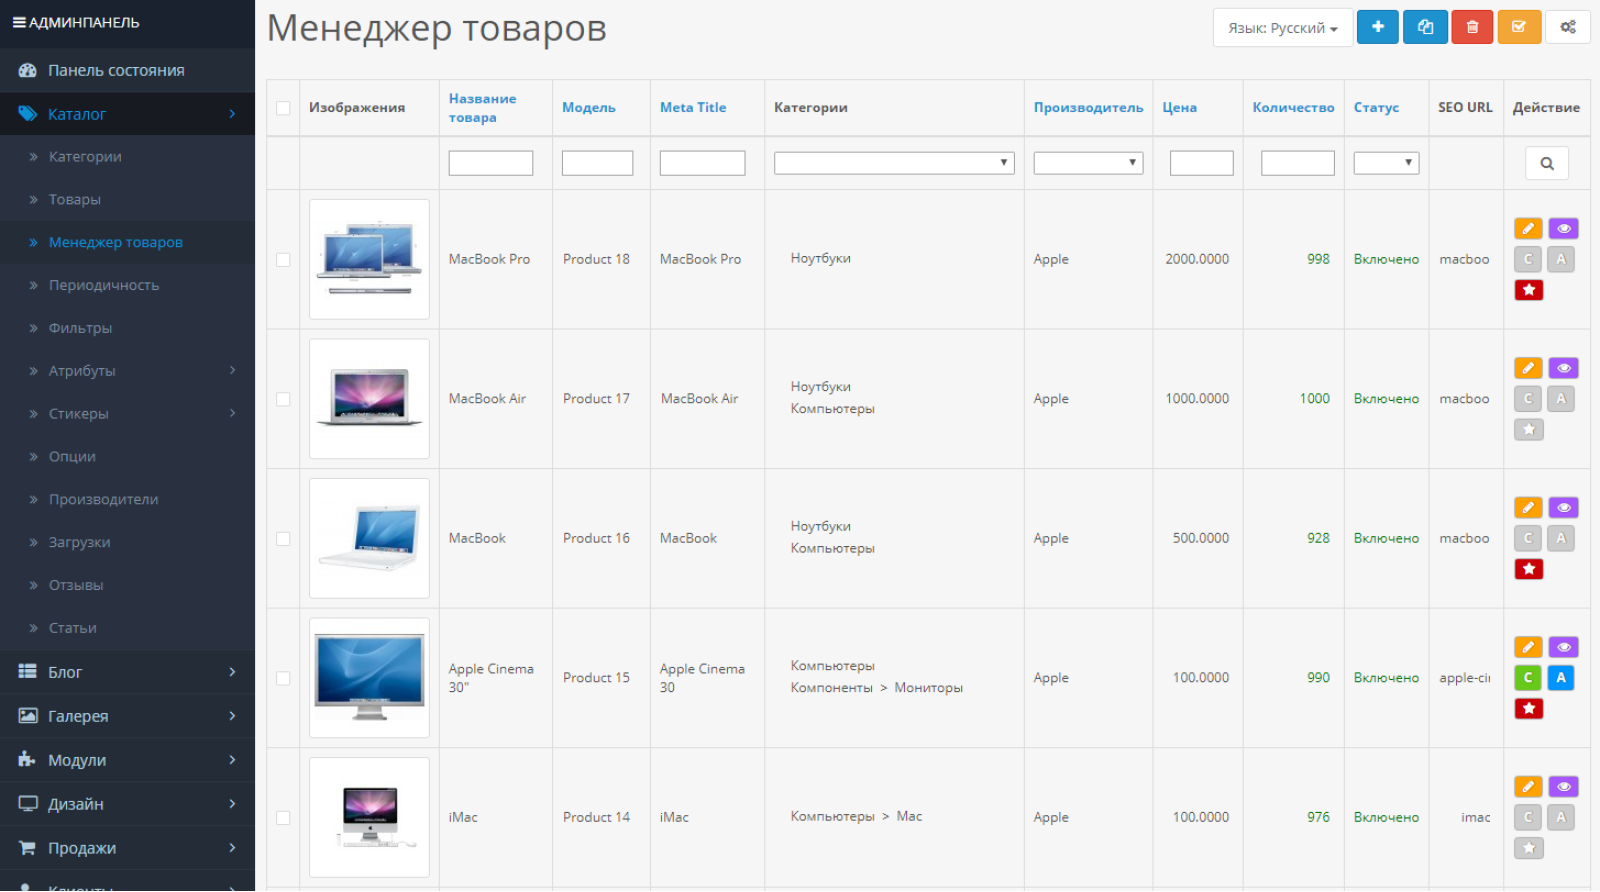Click the blue copy product button
The height and width of the screenshot is (892, 1600).
tap(1425, 27)
